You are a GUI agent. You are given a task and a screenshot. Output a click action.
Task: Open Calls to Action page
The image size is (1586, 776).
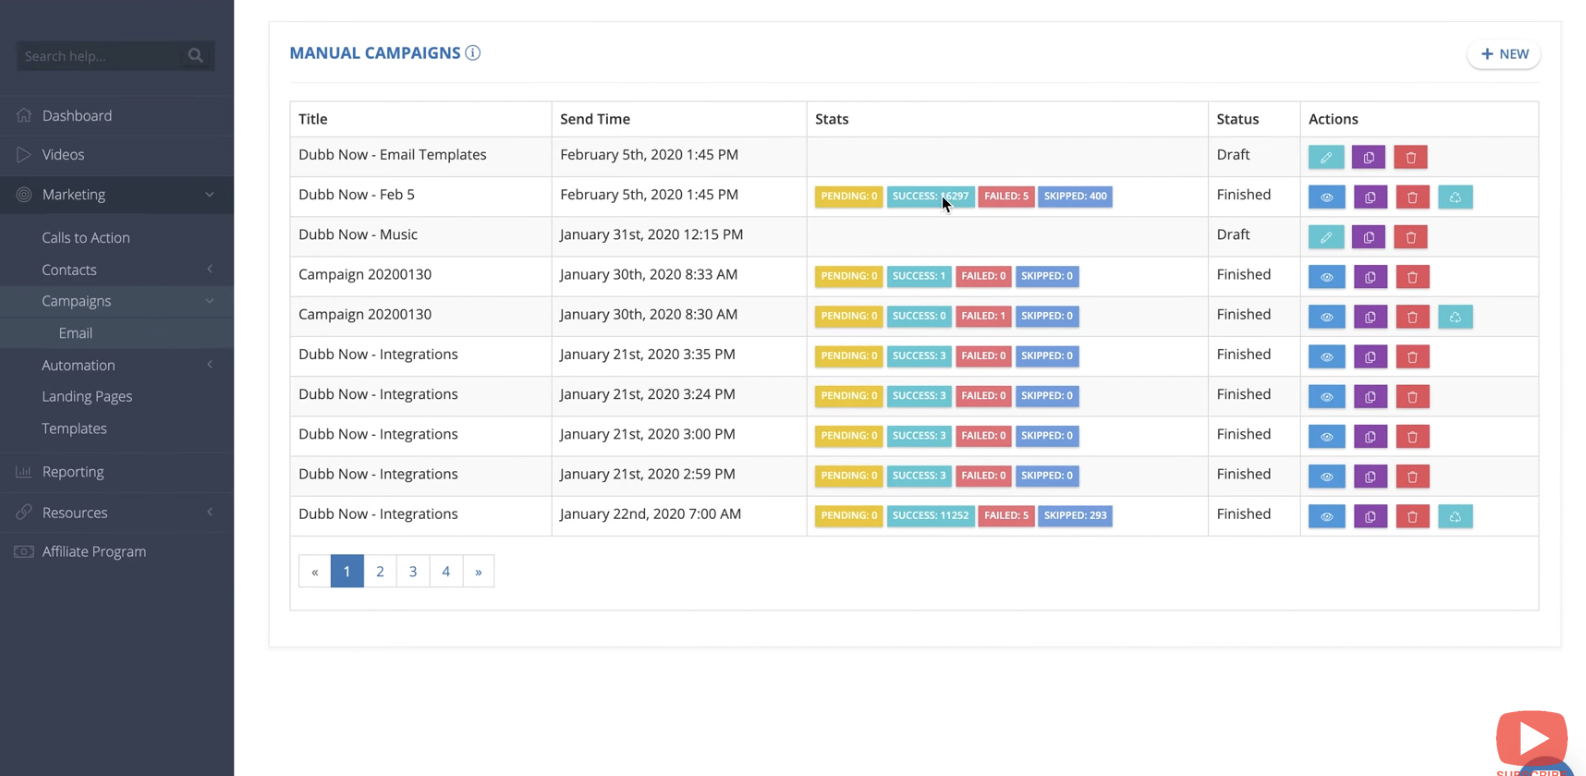(86, 238)
